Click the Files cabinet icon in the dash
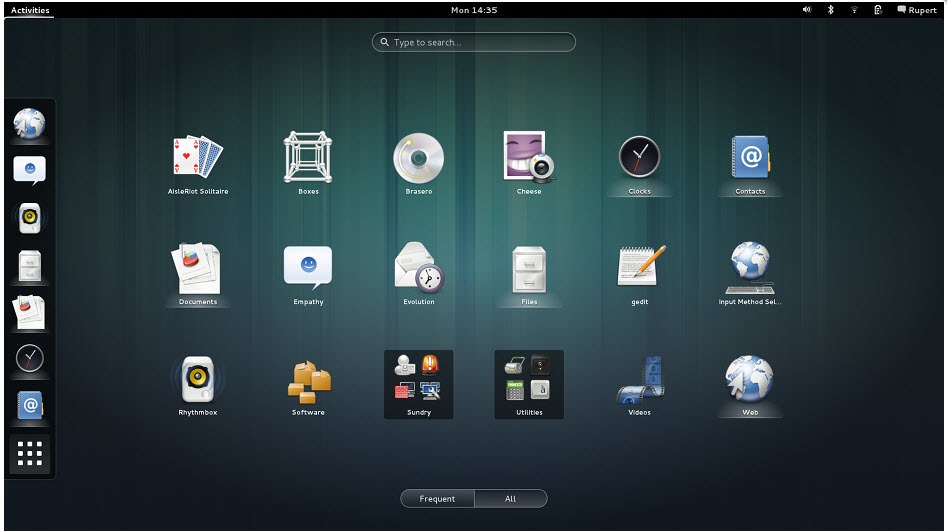The width and height of the screenshot is (947, 532). click(x=30, y=265)
